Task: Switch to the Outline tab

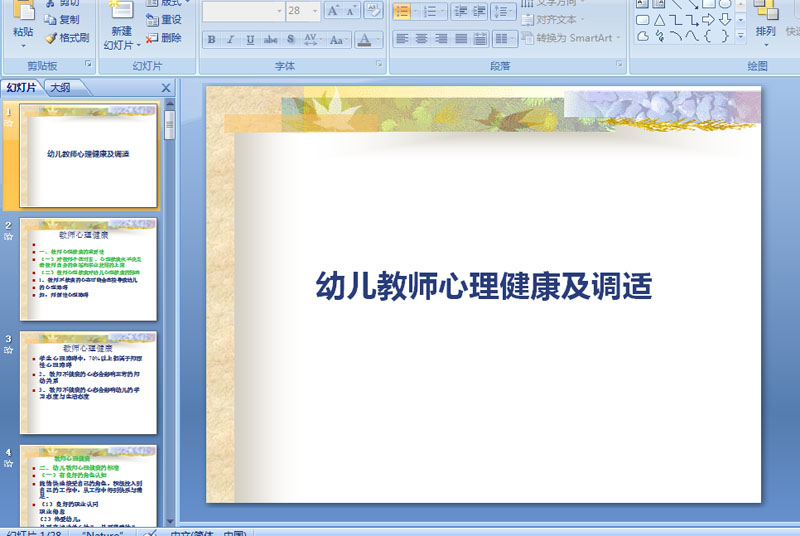Action: click(61, 88)
